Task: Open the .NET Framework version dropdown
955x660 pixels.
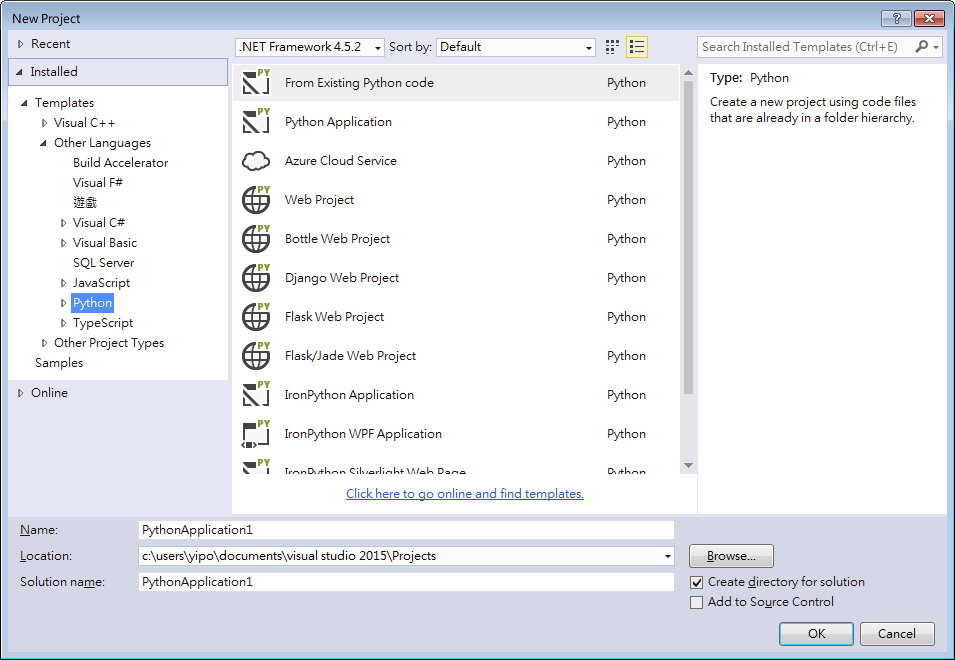Action: click(310, 47)
